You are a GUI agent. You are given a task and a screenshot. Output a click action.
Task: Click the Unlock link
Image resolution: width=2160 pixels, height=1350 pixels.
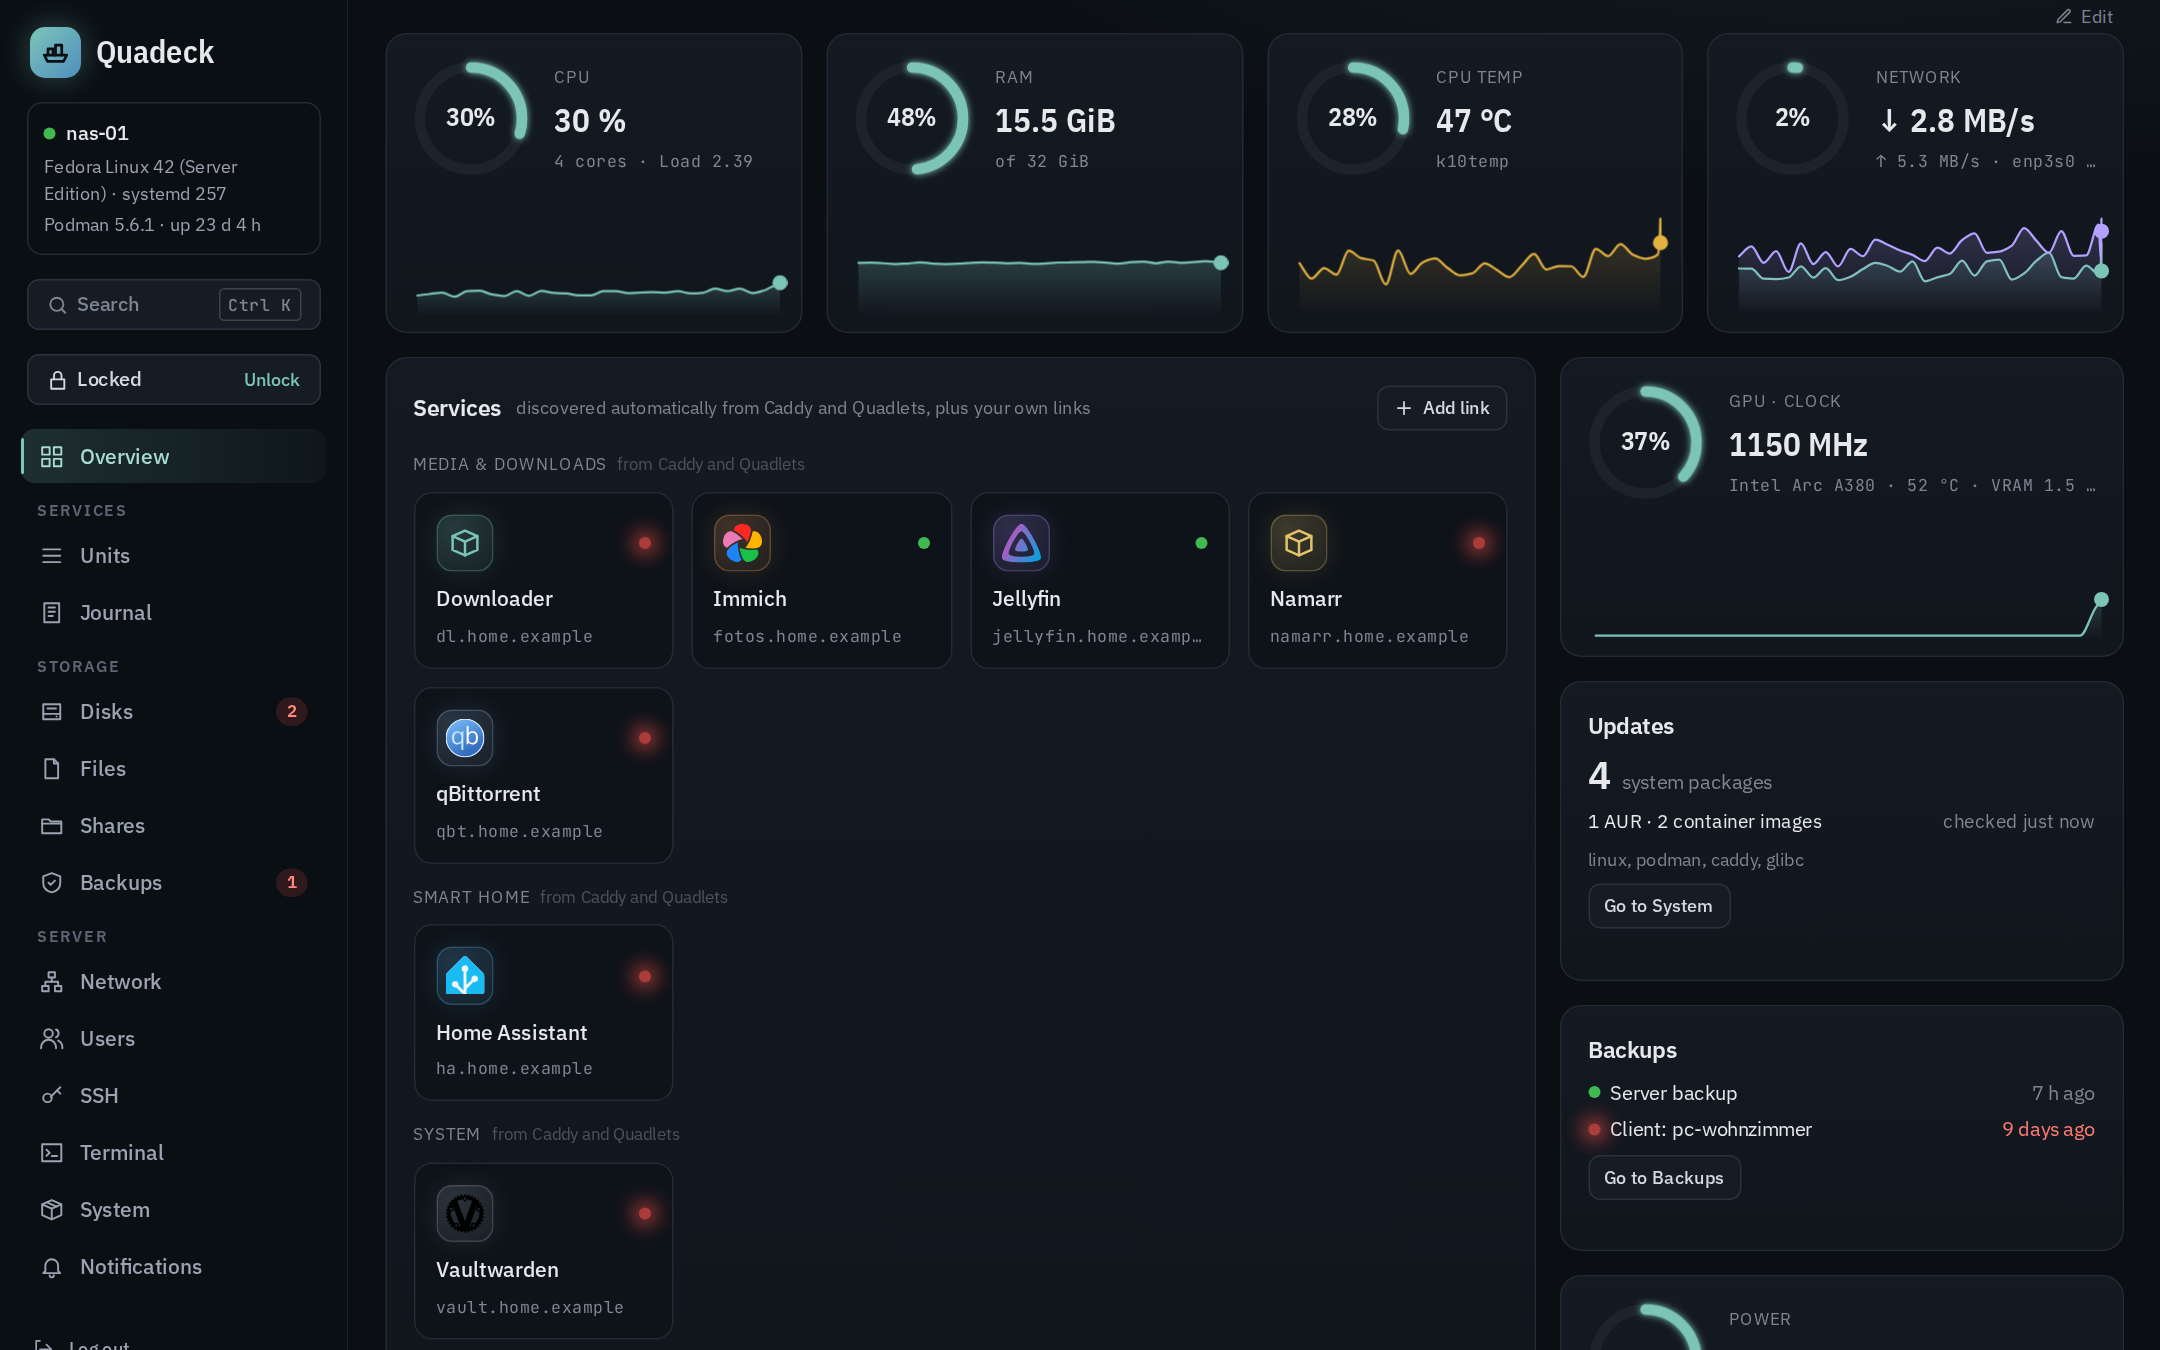click(272, 380)
